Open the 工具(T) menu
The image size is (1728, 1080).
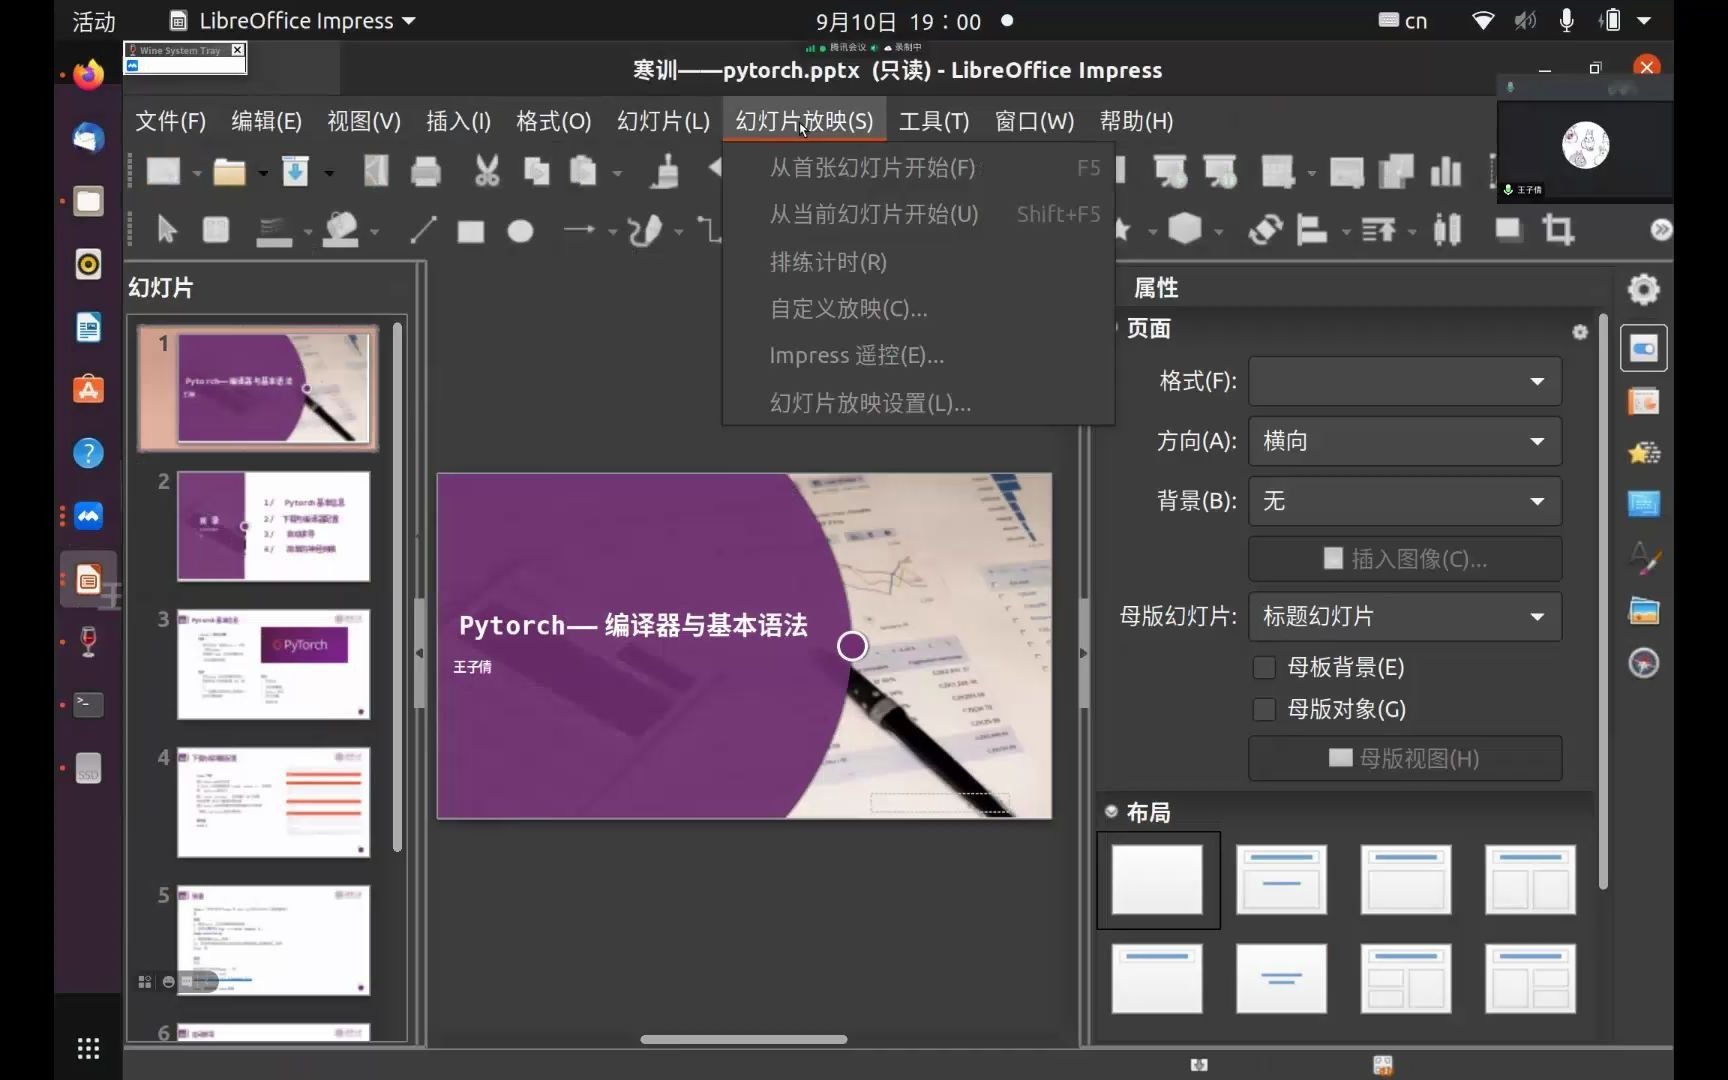(x=934, y=121)
